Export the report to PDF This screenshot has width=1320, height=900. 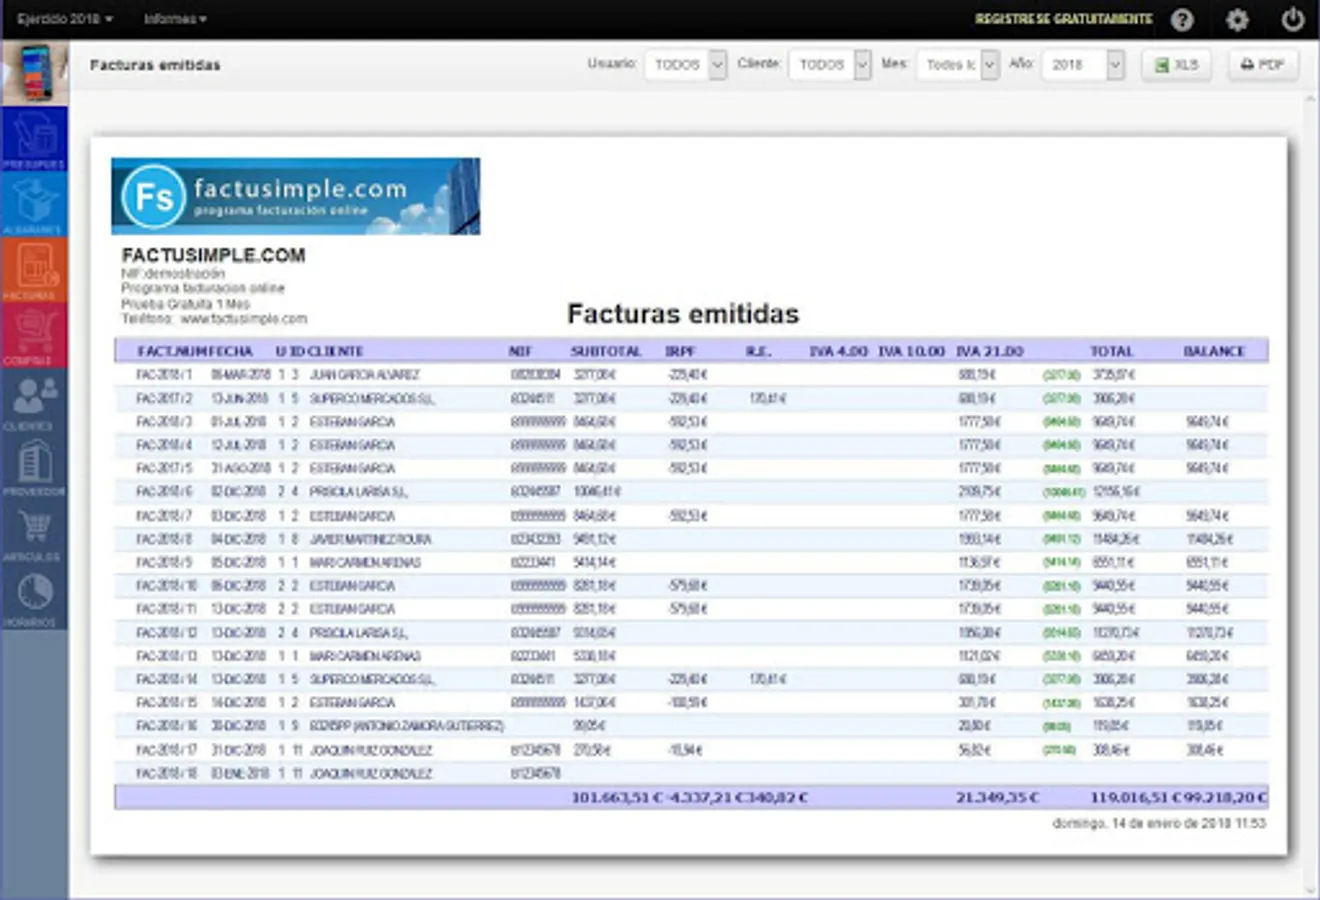(1263, 65)
